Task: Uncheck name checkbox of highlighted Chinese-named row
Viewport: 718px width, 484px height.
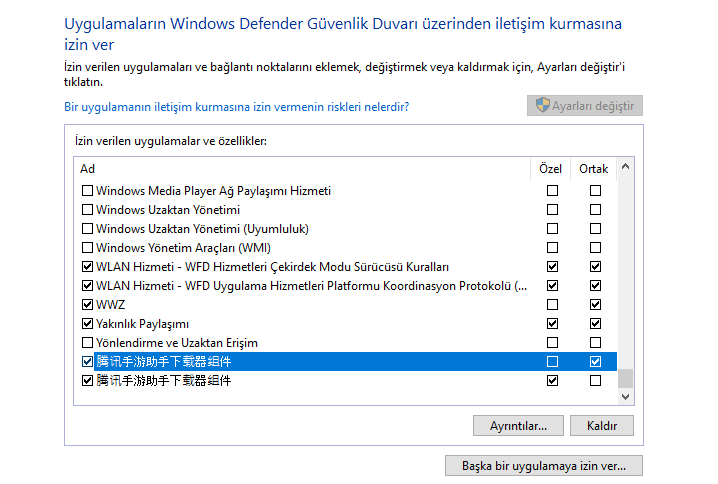Action: coord(87,362)
